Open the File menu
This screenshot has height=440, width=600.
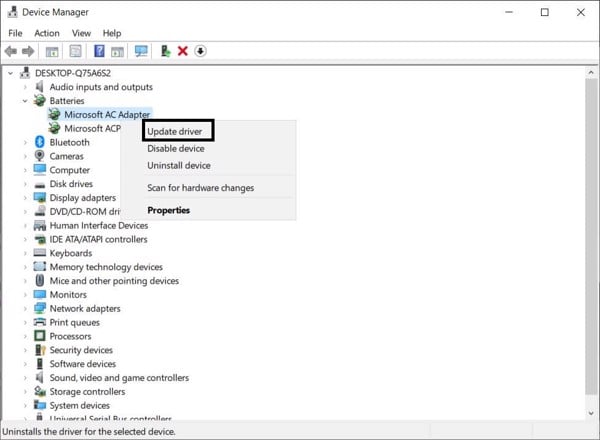point(15,33)
